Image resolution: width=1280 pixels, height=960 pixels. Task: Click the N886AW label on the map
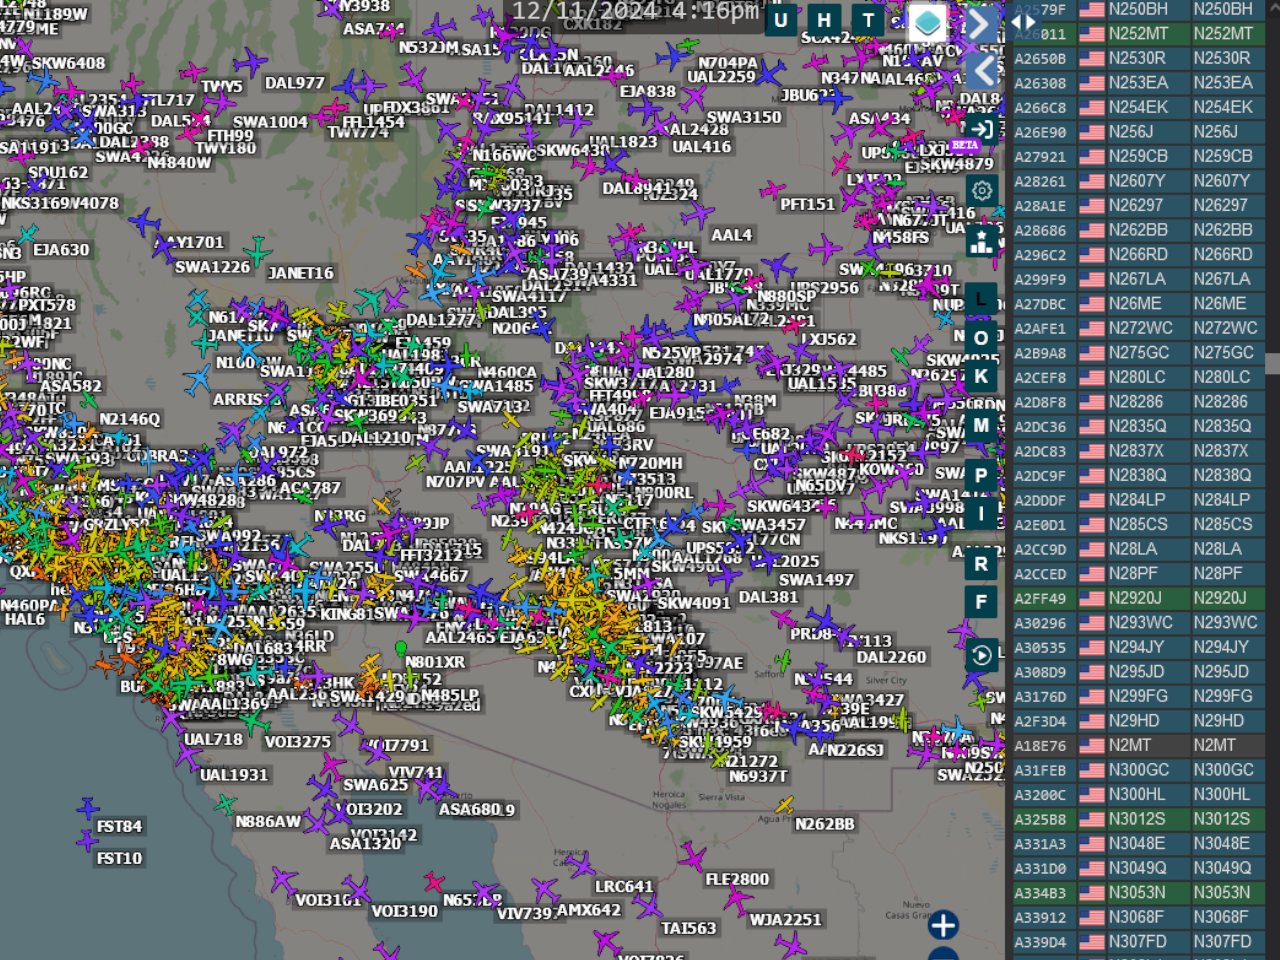coord(268,821)
